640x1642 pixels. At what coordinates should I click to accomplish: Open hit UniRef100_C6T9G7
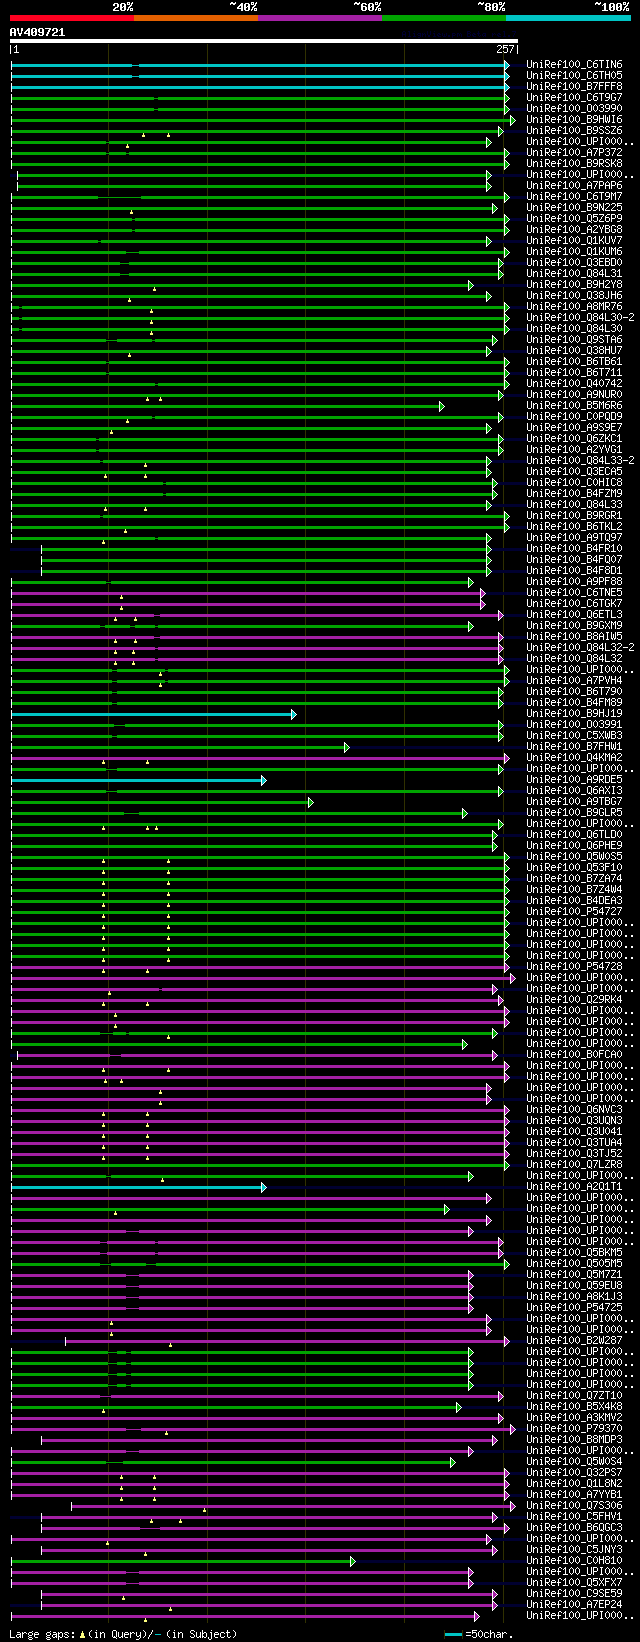574,98
